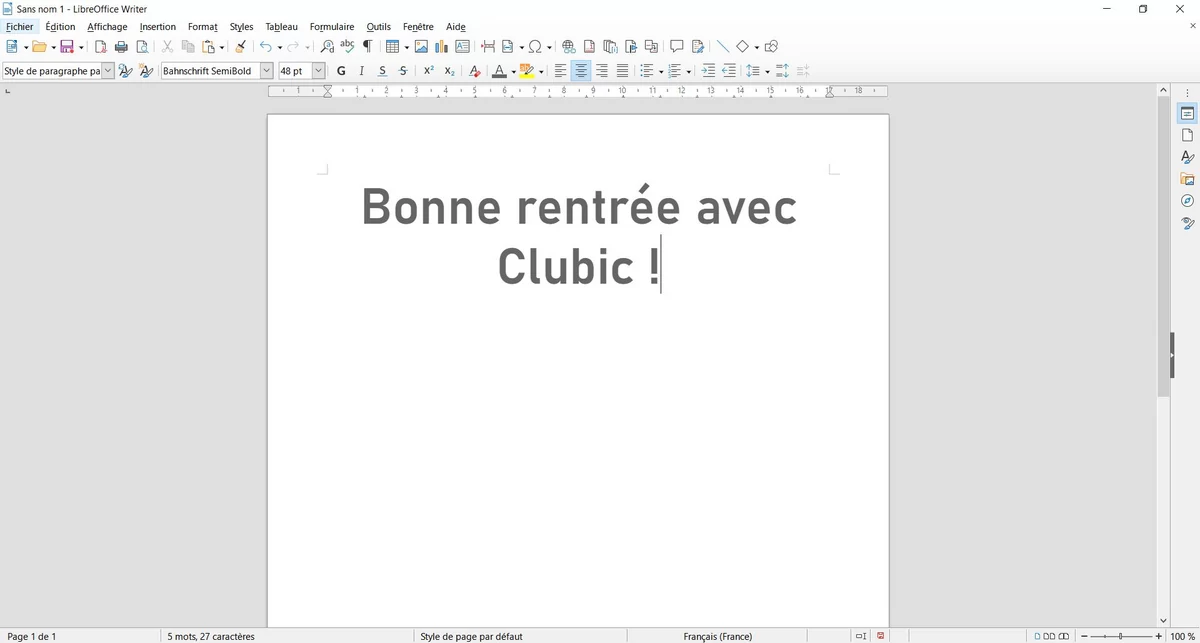1200x643 pixels.
Task: Expand the paragraph style dropdown
Action: (x=108, y=71)
